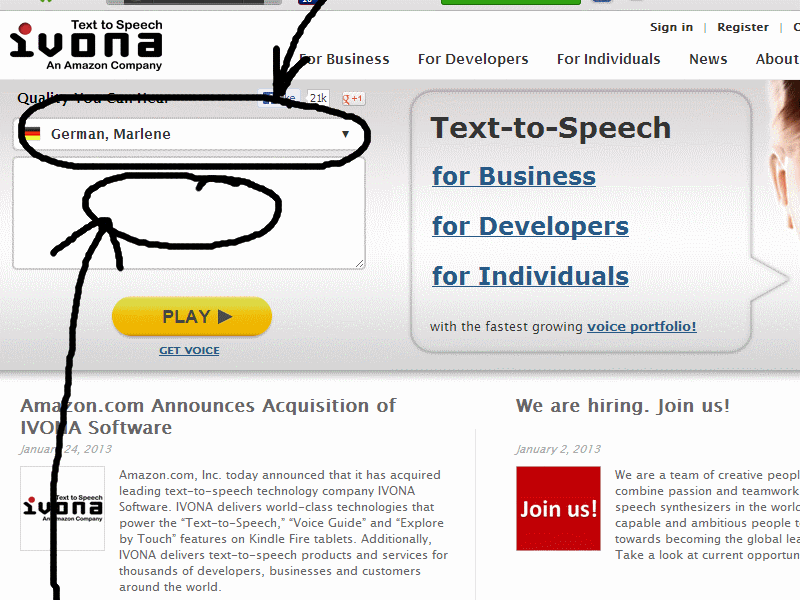Screen dimensions: 800x600
Task: Open the News menu item
Action: pyautogui.click(x=708, y=59)
